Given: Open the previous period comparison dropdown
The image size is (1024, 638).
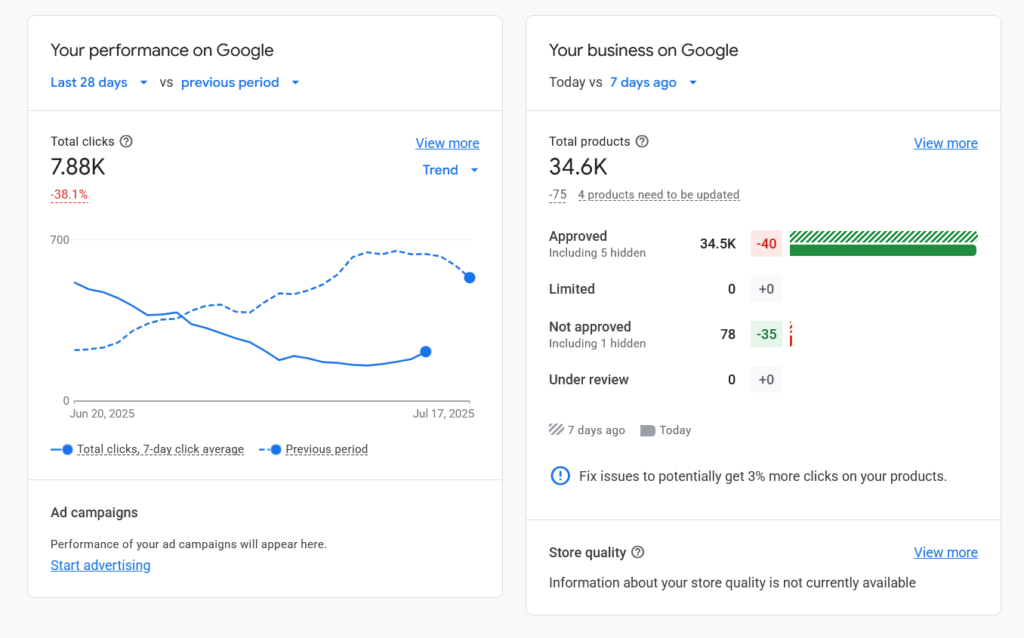Looking at the screenshot, I should pyautogui.click(x=240, y=83).
